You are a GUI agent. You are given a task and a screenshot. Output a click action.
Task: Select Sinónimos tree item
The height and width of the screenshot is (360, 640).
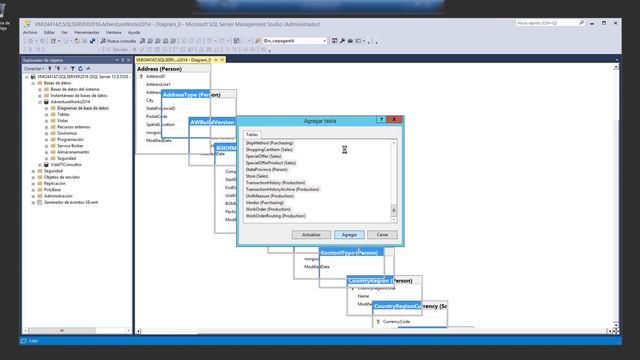(x=67, y=133)
